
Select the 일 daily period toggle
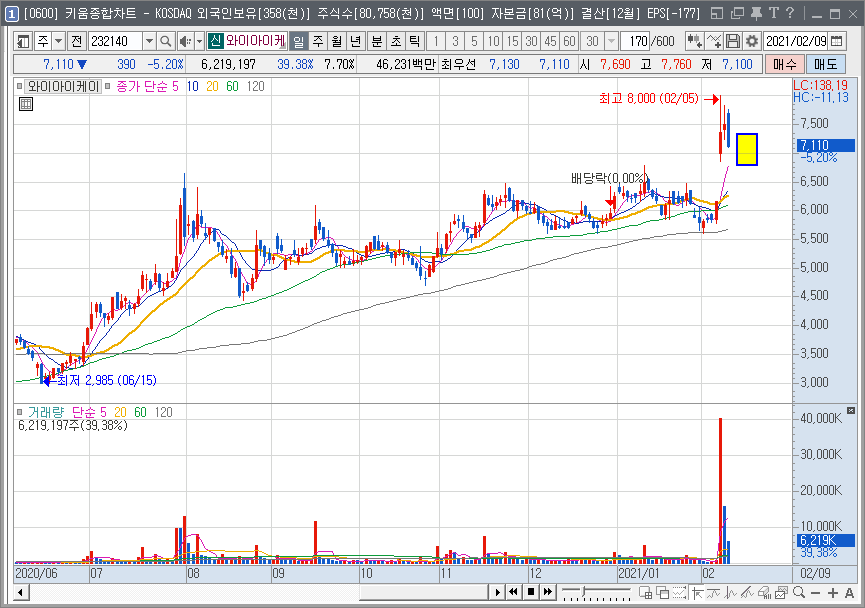tap(298, 41)
